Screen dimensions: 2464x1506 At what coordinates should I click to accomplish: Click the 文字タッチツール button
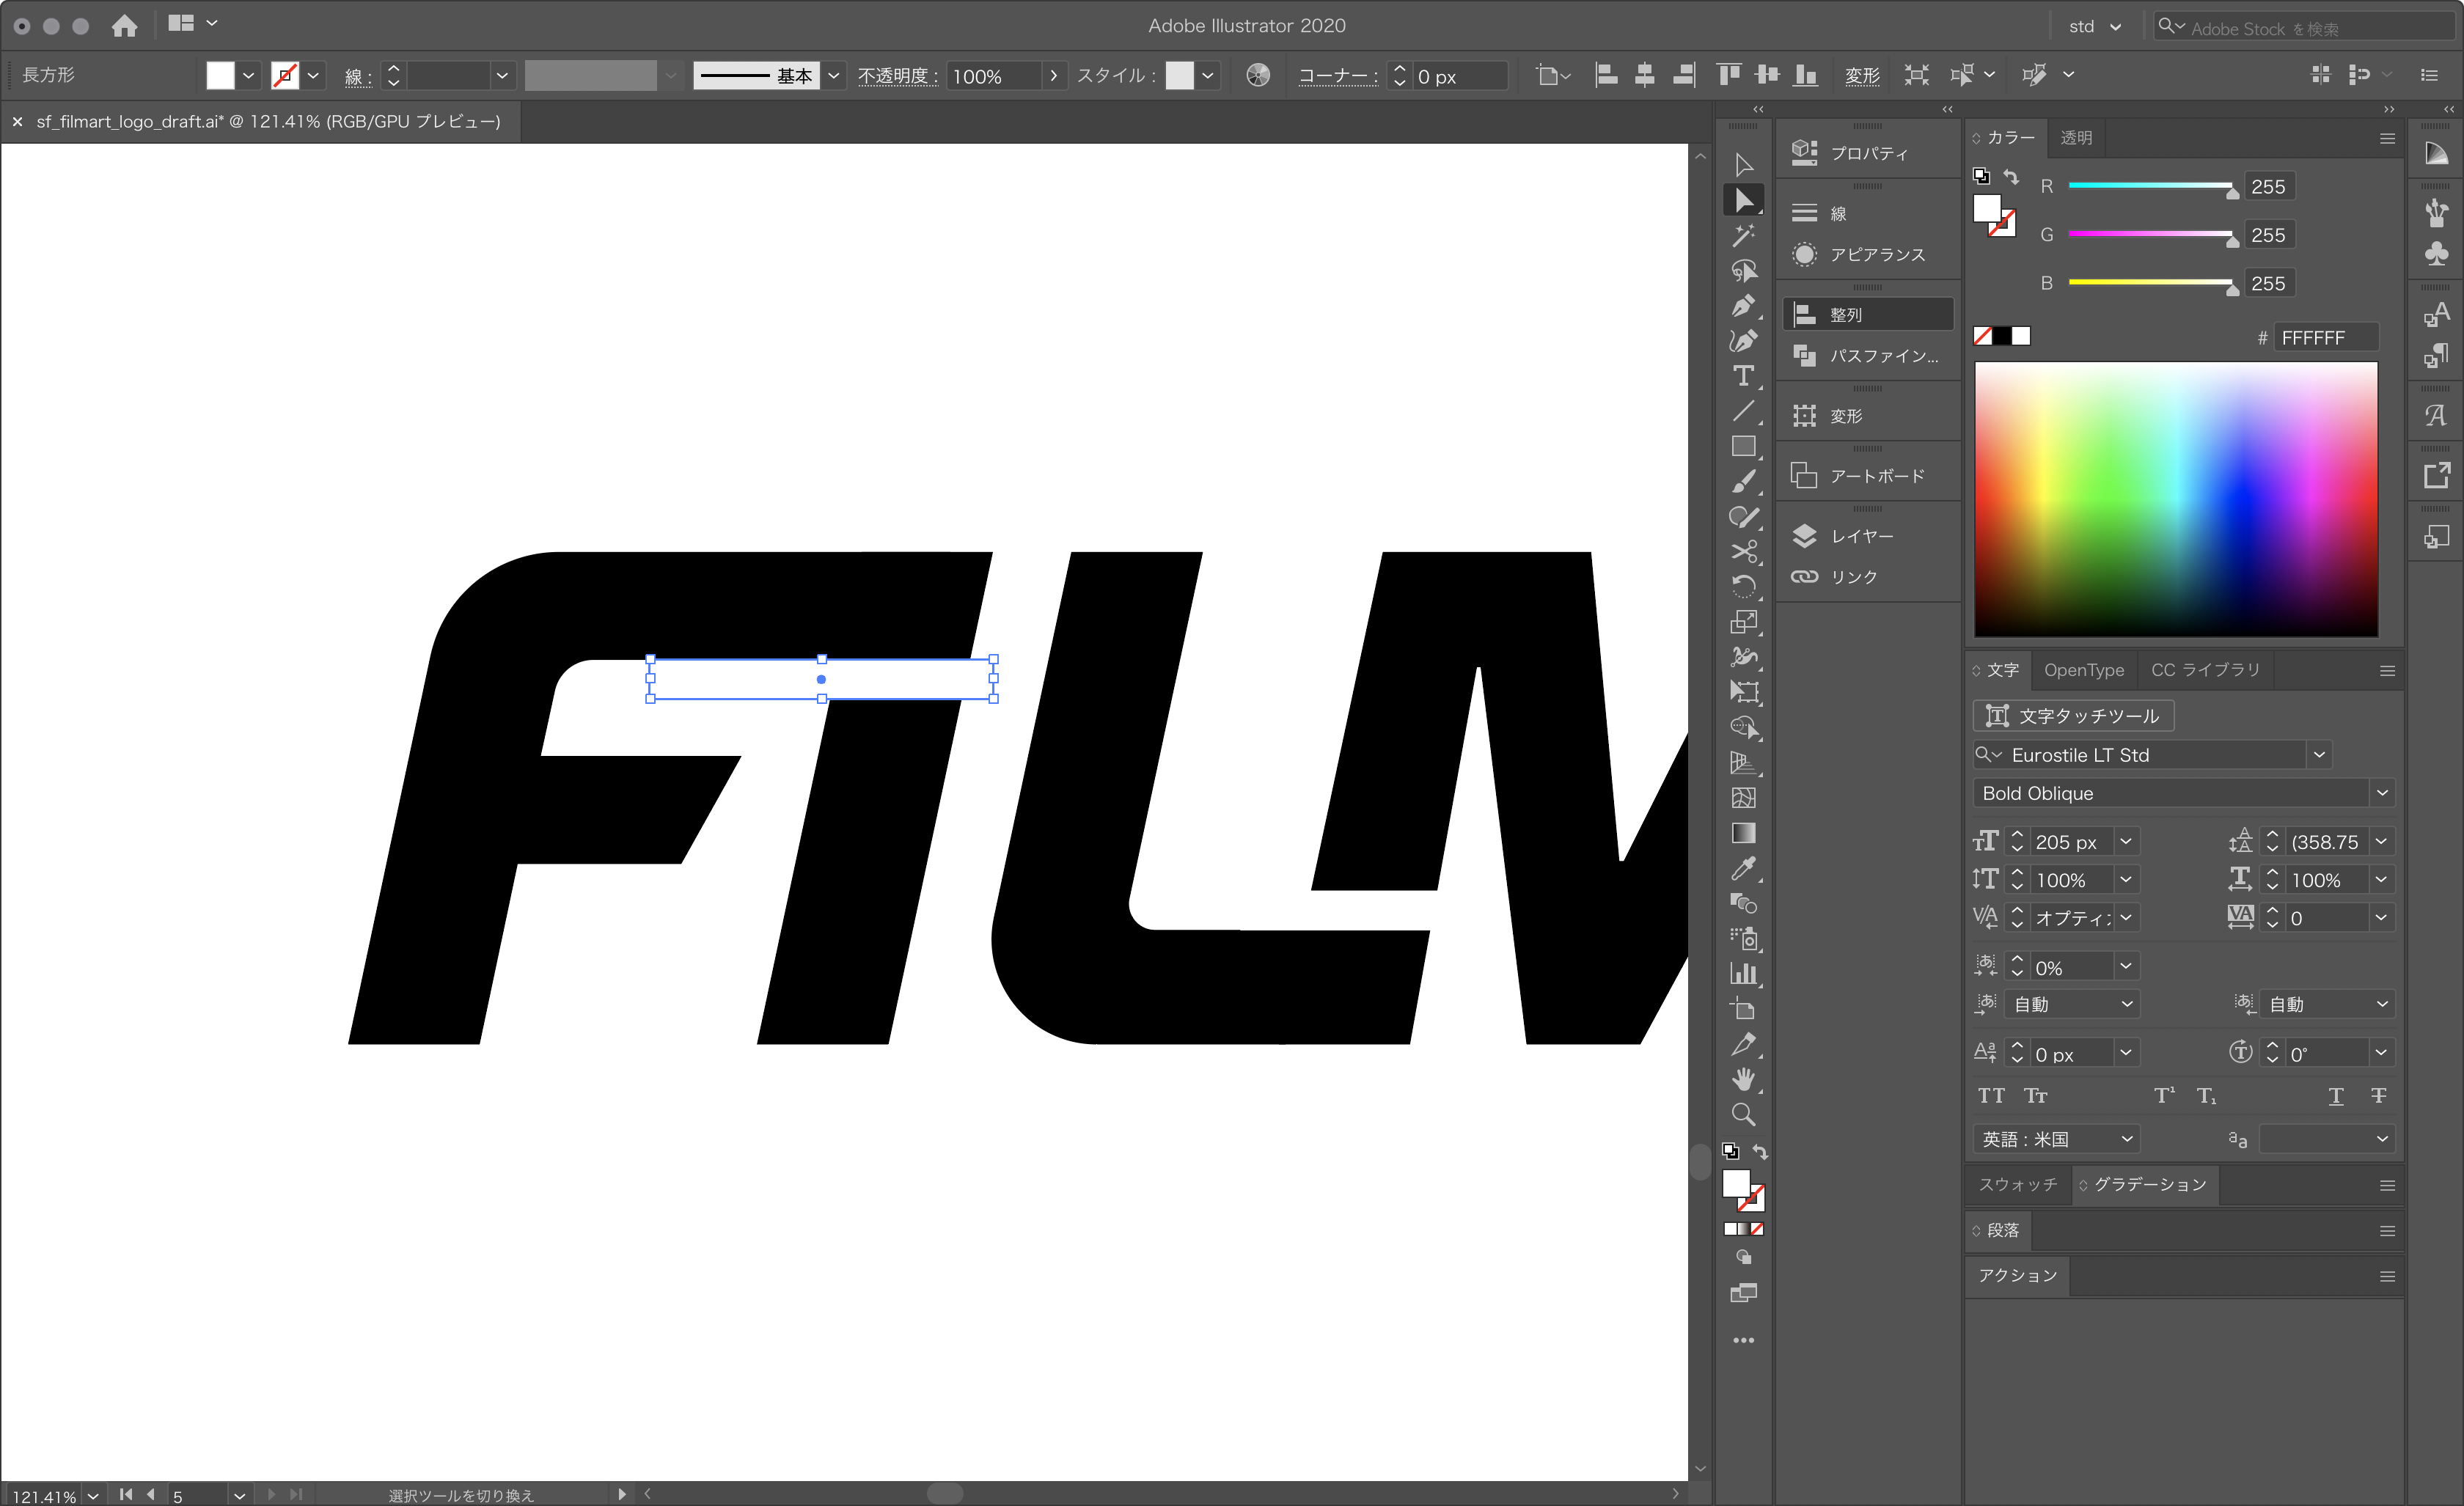[x=2072, y=716]
